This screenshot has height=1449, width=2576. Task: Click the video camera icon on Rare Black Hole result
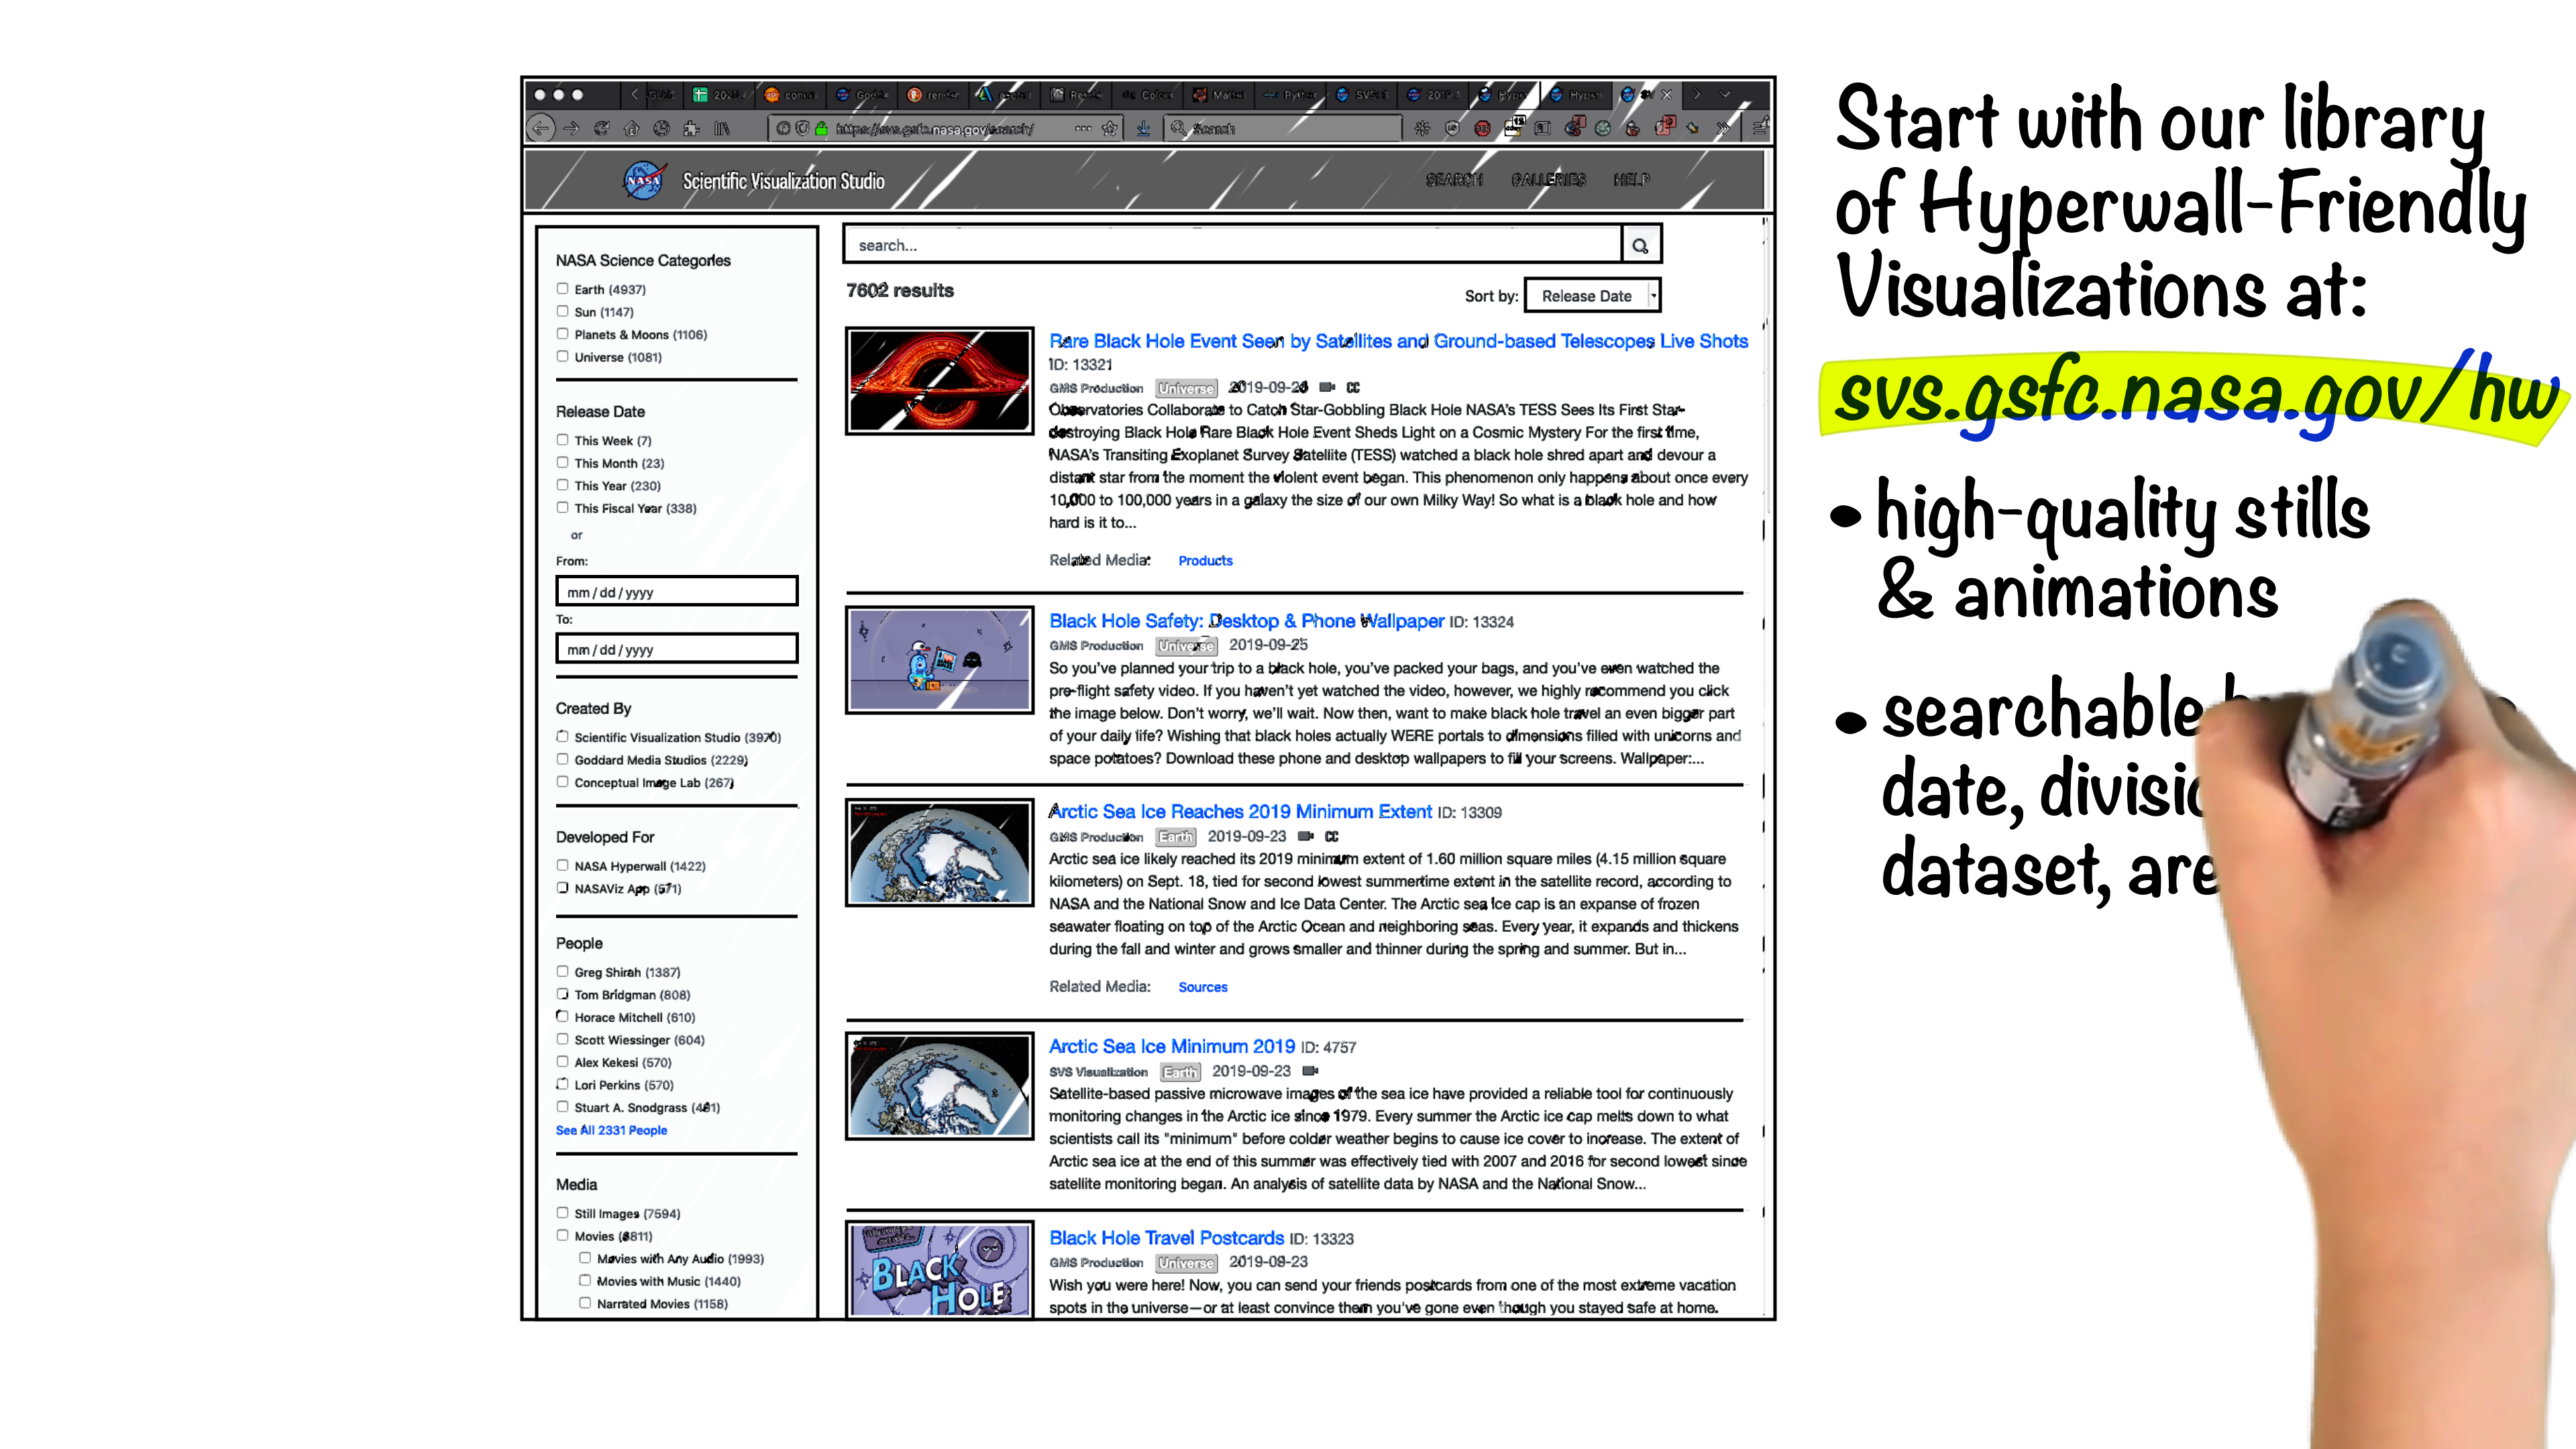point(1327,387)
